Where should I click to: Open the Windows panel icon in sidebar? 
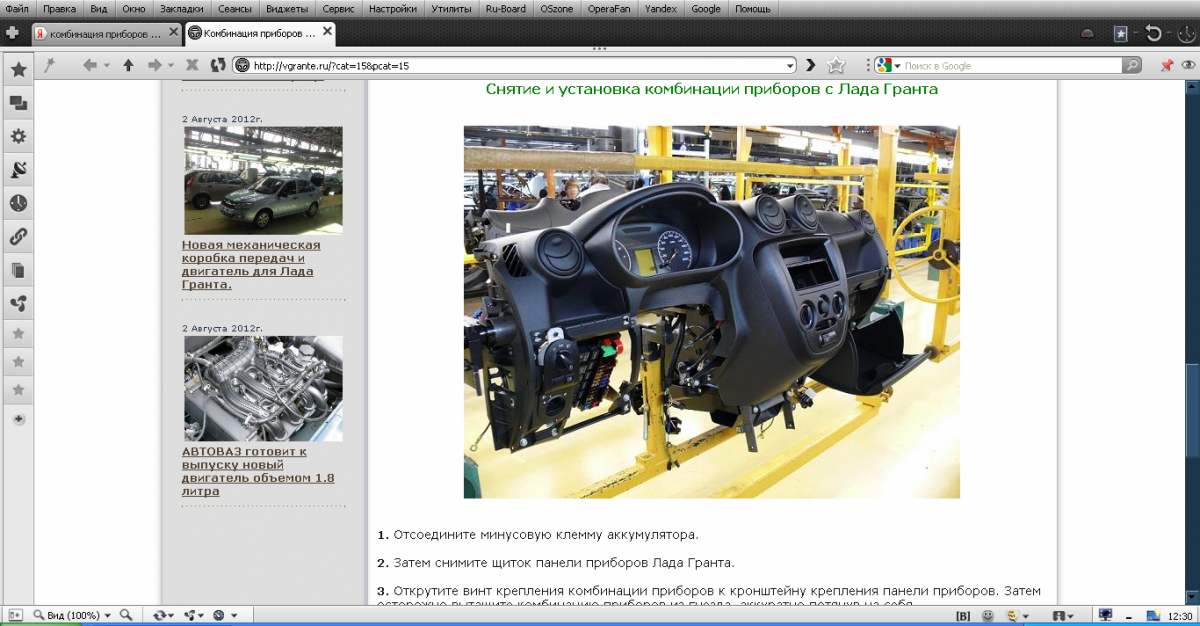18,104
